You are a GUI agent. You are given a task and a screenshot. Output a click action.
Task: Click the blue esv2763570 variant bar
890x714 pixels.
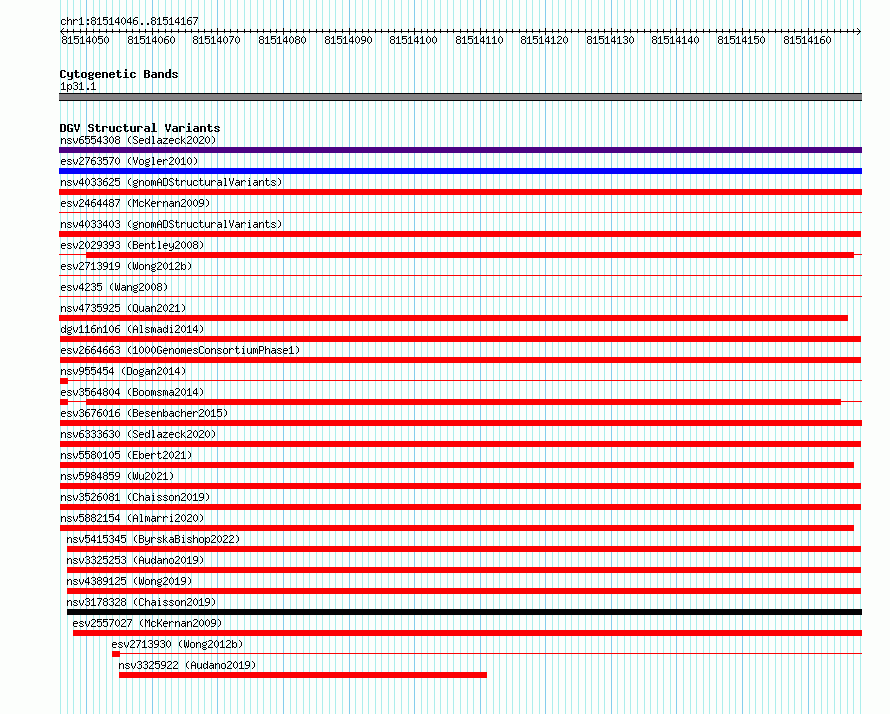[x=460, y=171]
